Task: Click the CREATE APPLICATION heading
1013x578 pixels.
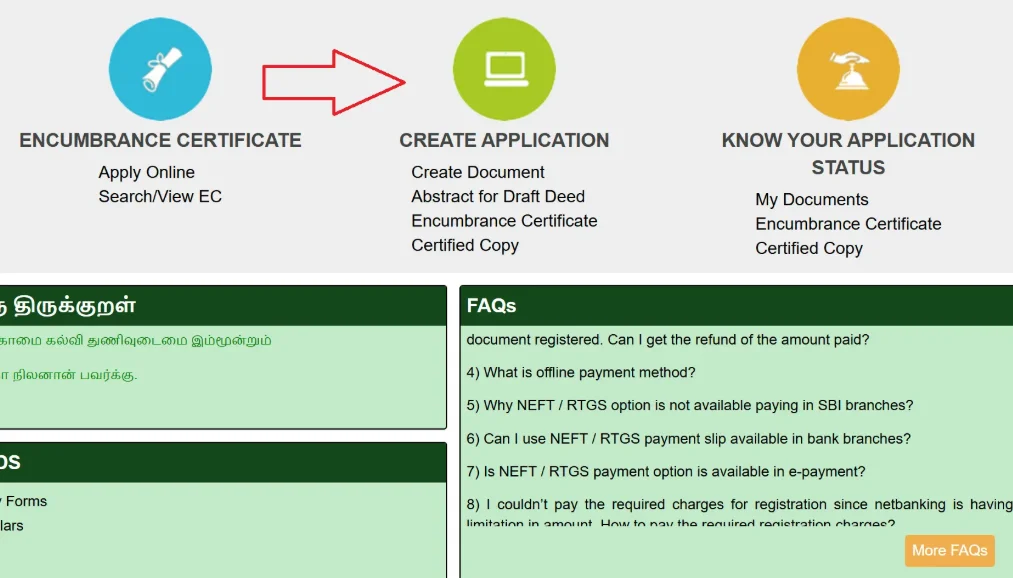Action: coord(504,140)
